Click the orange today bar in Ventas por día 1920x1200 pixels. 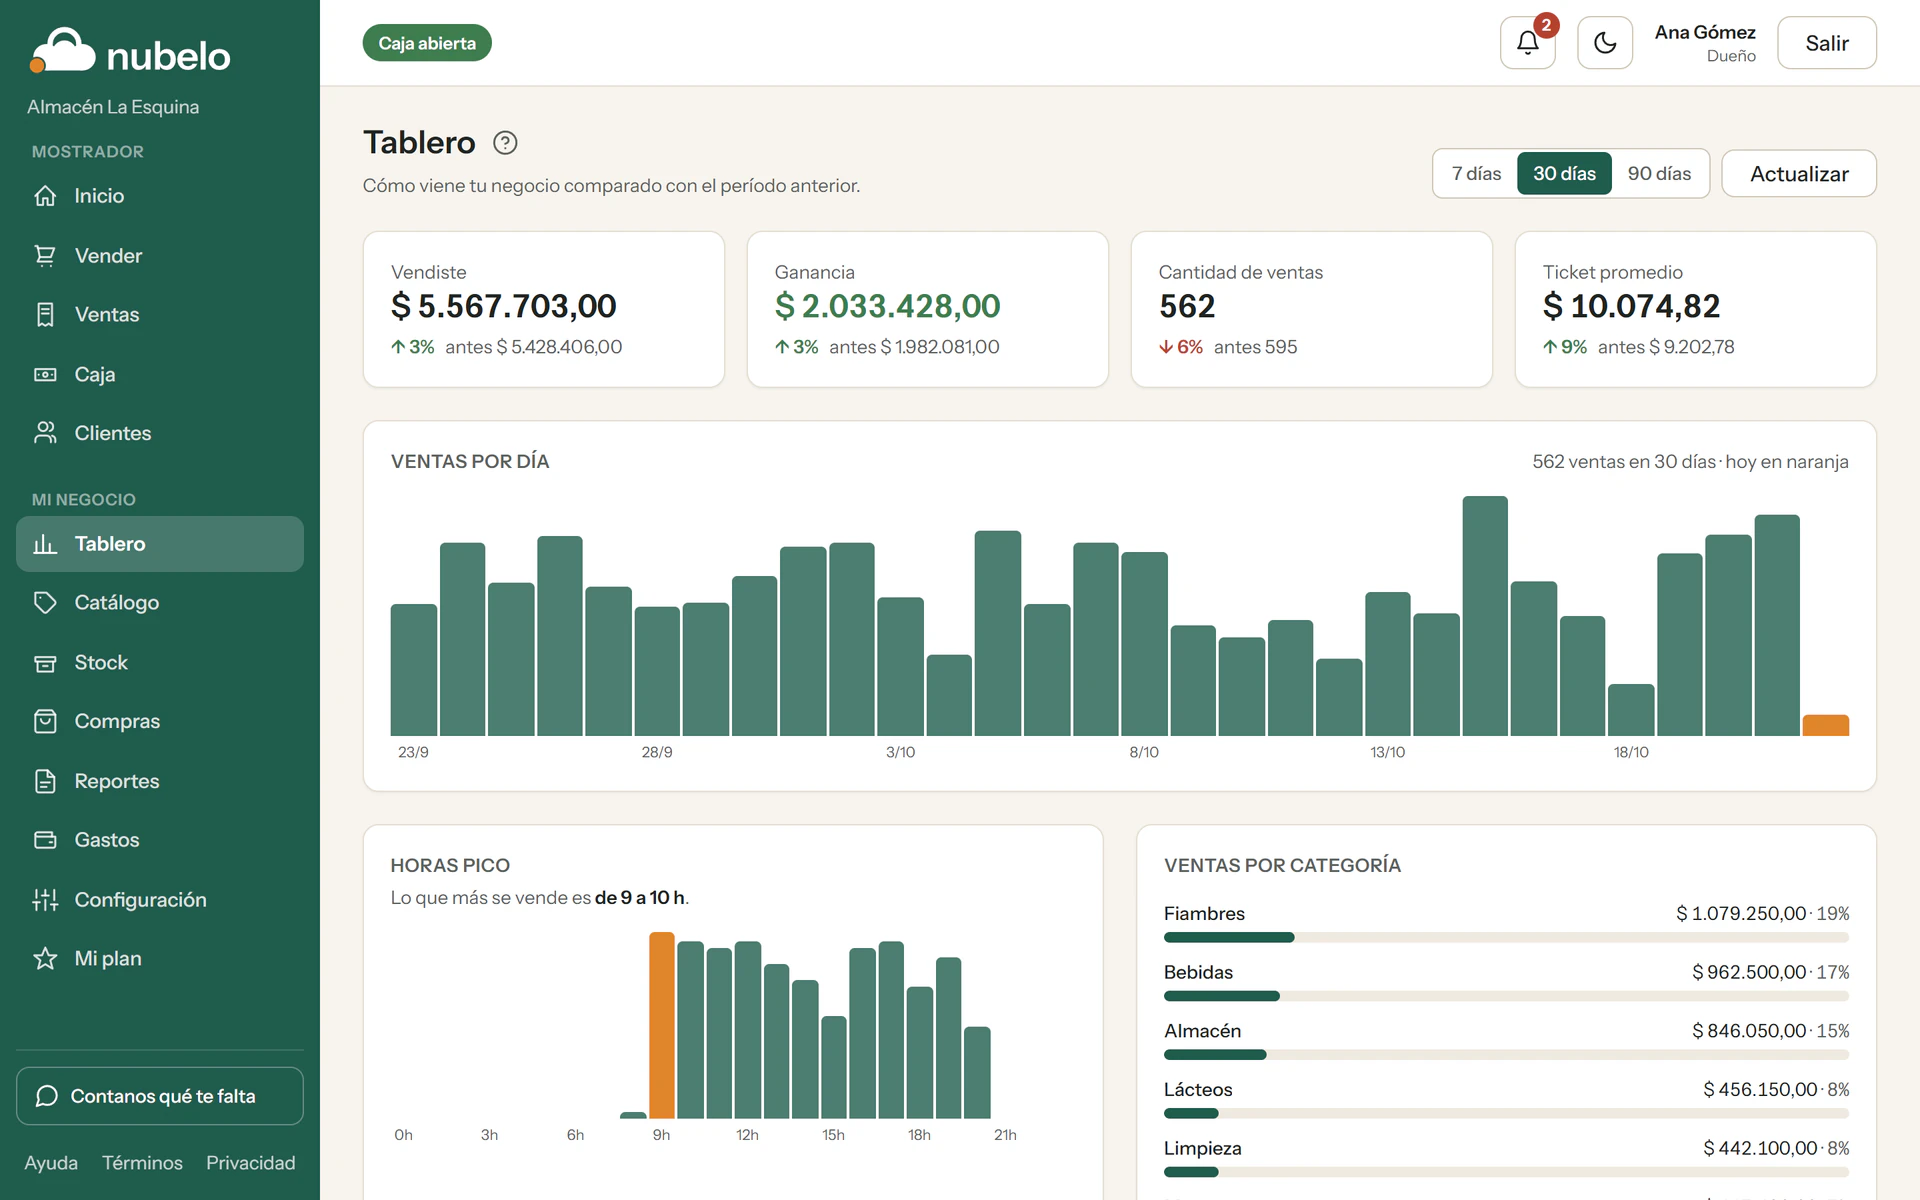click(x=1826, y=726)
